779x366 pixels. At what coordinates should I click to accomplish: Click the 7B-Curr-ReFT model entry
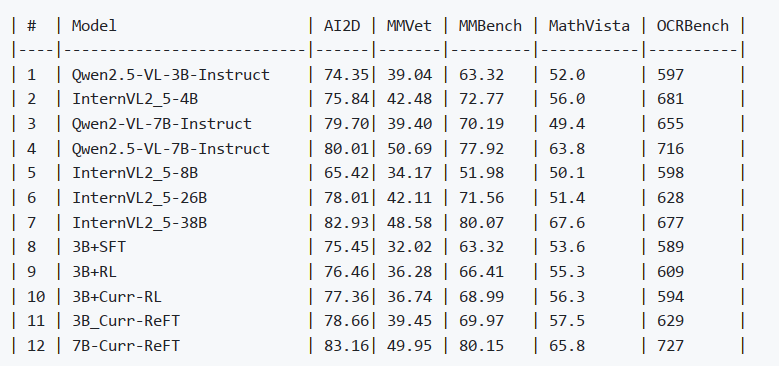[x=126, y=346]
